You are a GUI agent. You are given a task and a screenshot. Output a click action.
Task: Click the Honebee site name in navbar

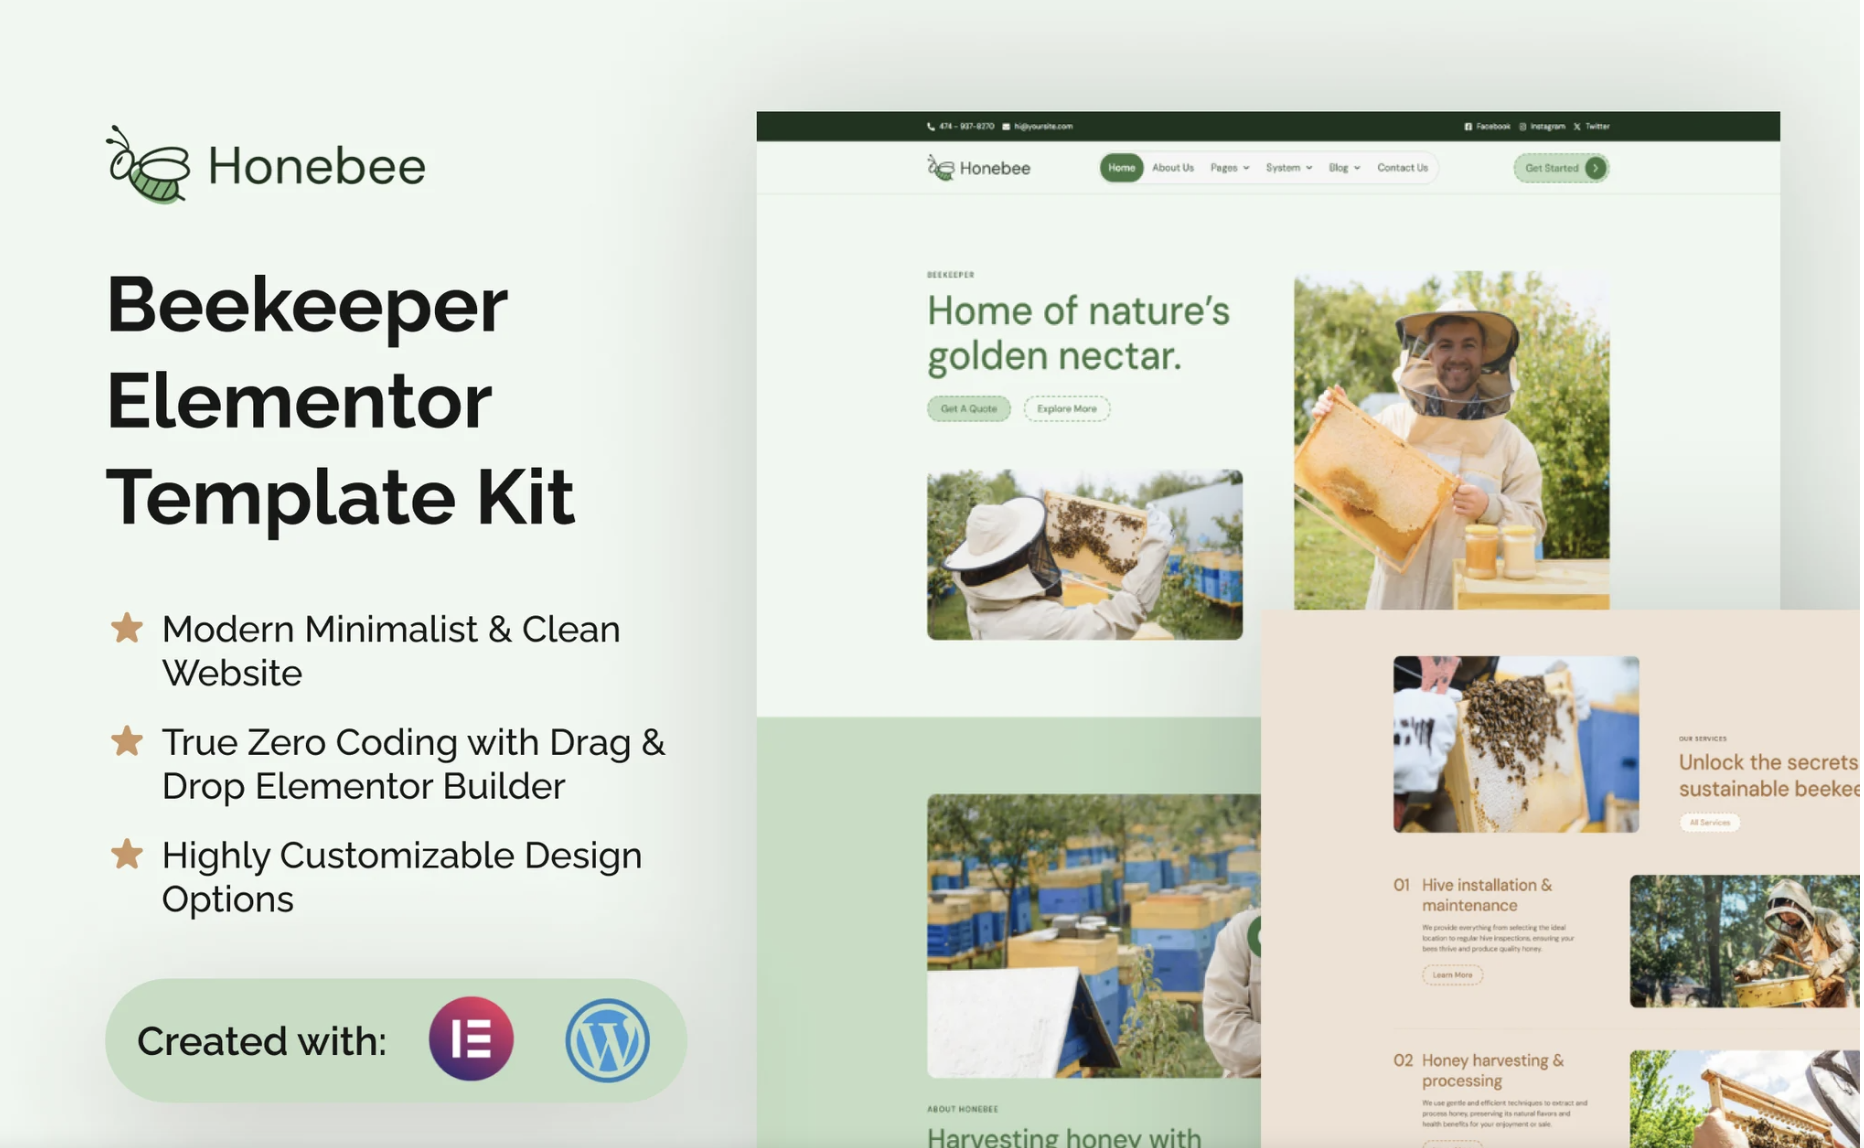(x=995, y=168)
